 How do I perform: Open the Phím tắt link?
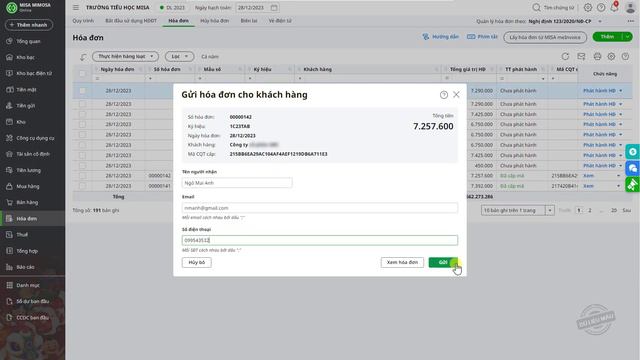point(482,37)
